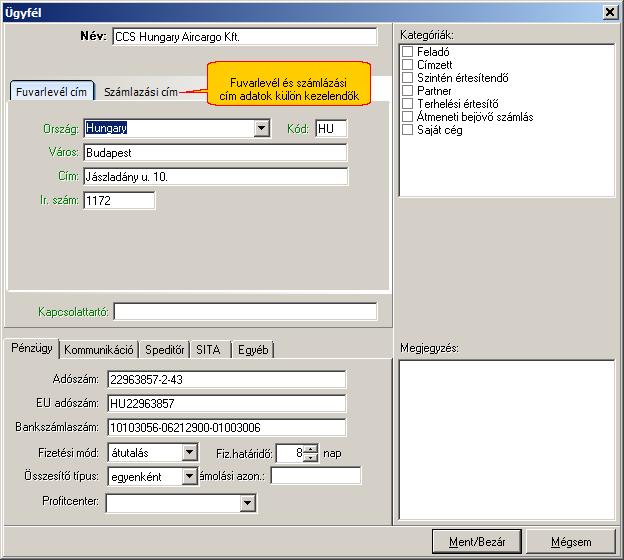This screenshot has width=624, height=560.
Task: Check the Címzett category
Action: (408, 64)
